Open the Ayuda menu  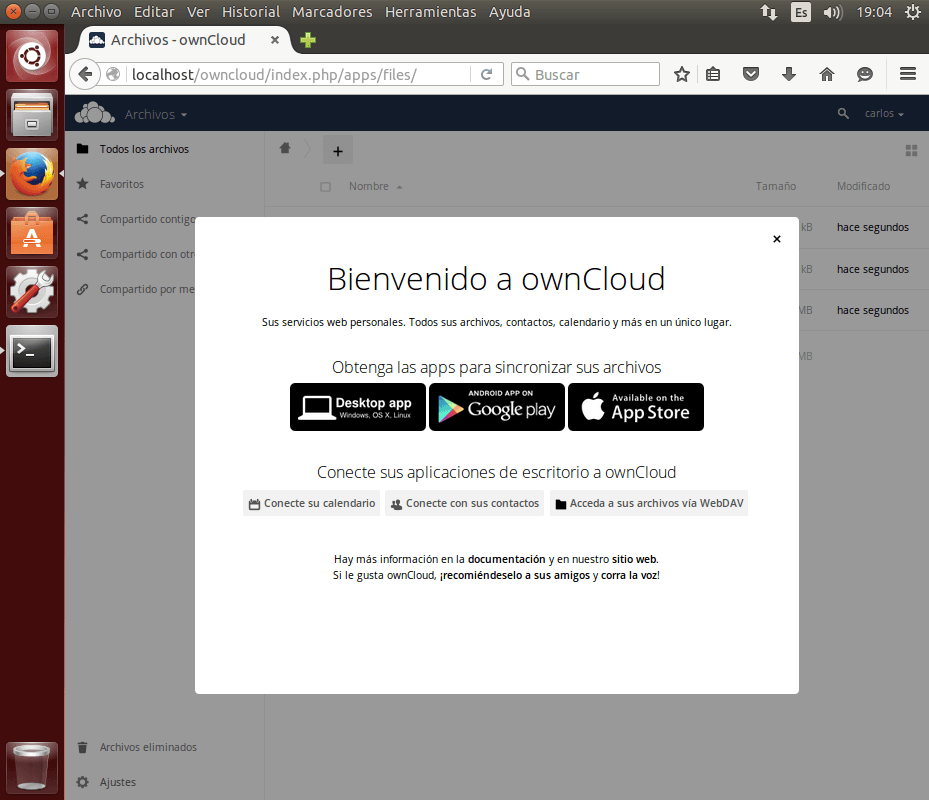click(x=510, y=12)
